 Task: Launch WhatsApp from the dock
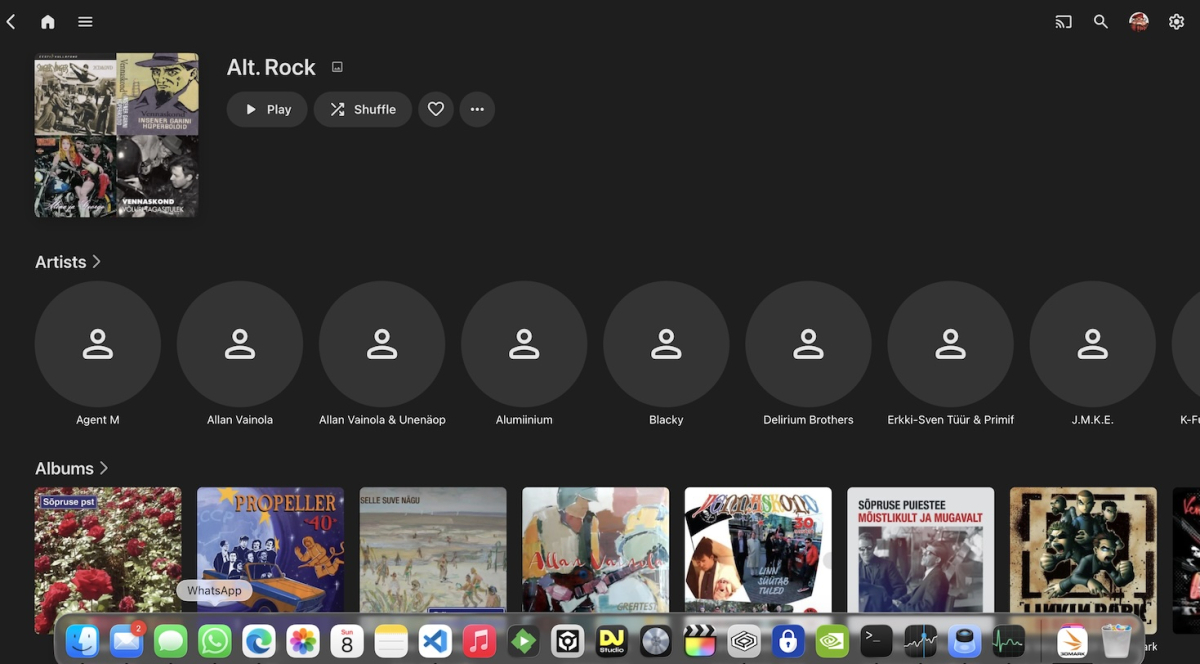click(214, 641)
